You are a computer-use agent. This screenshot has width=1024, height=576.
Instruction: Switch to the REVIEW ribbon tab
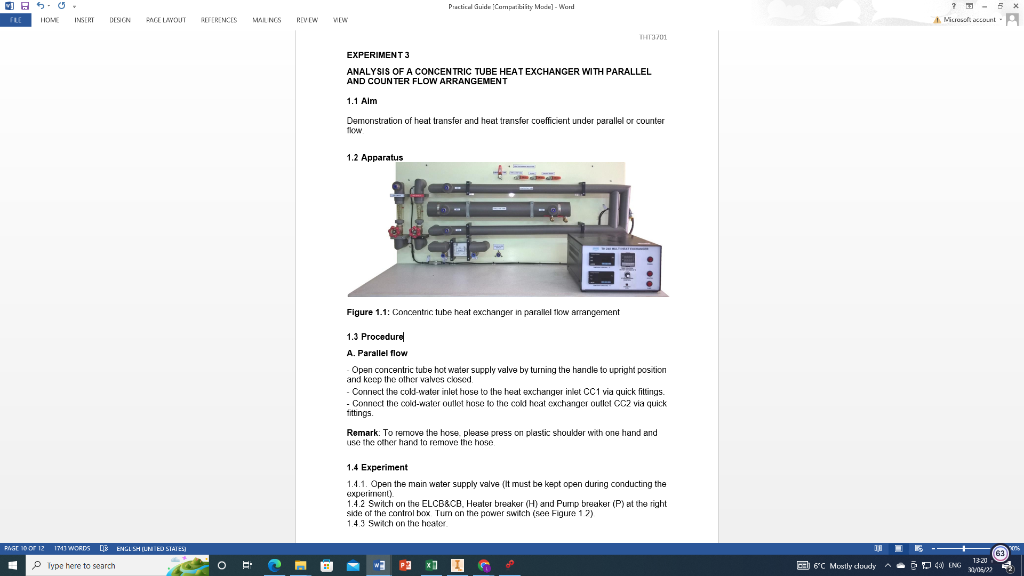pyautogui.click(x=307, y=19)
